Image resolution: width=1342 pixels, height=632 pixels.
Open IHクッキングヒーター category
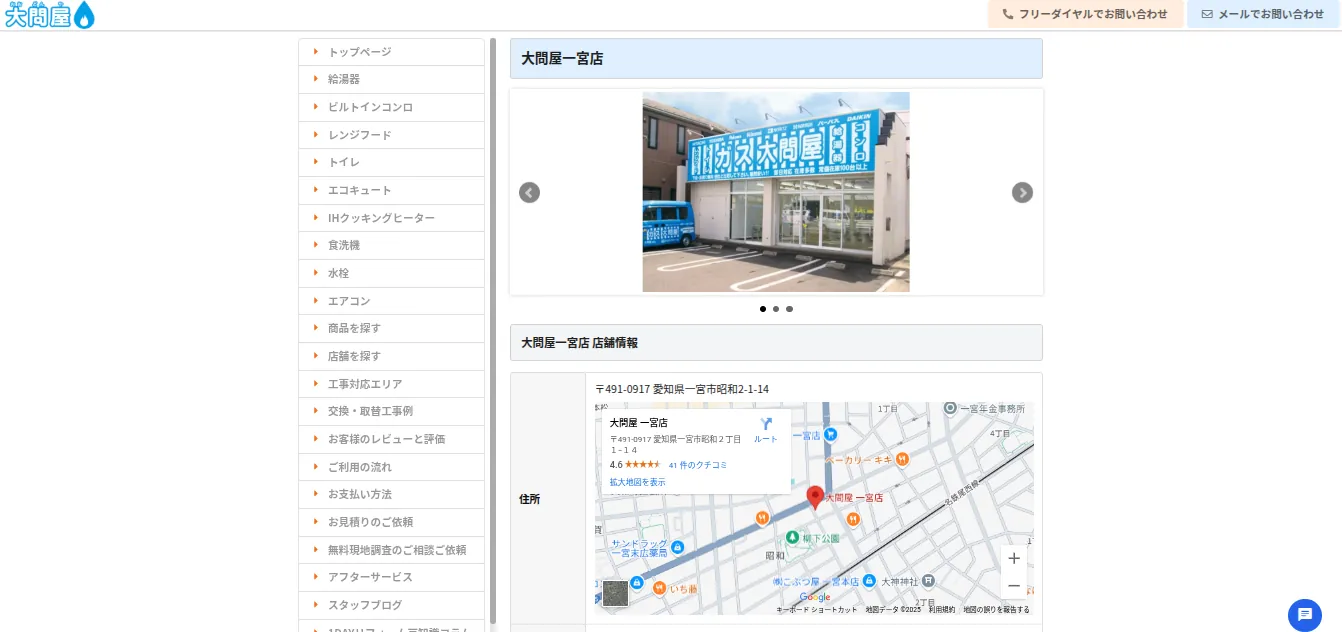[391, 218]
